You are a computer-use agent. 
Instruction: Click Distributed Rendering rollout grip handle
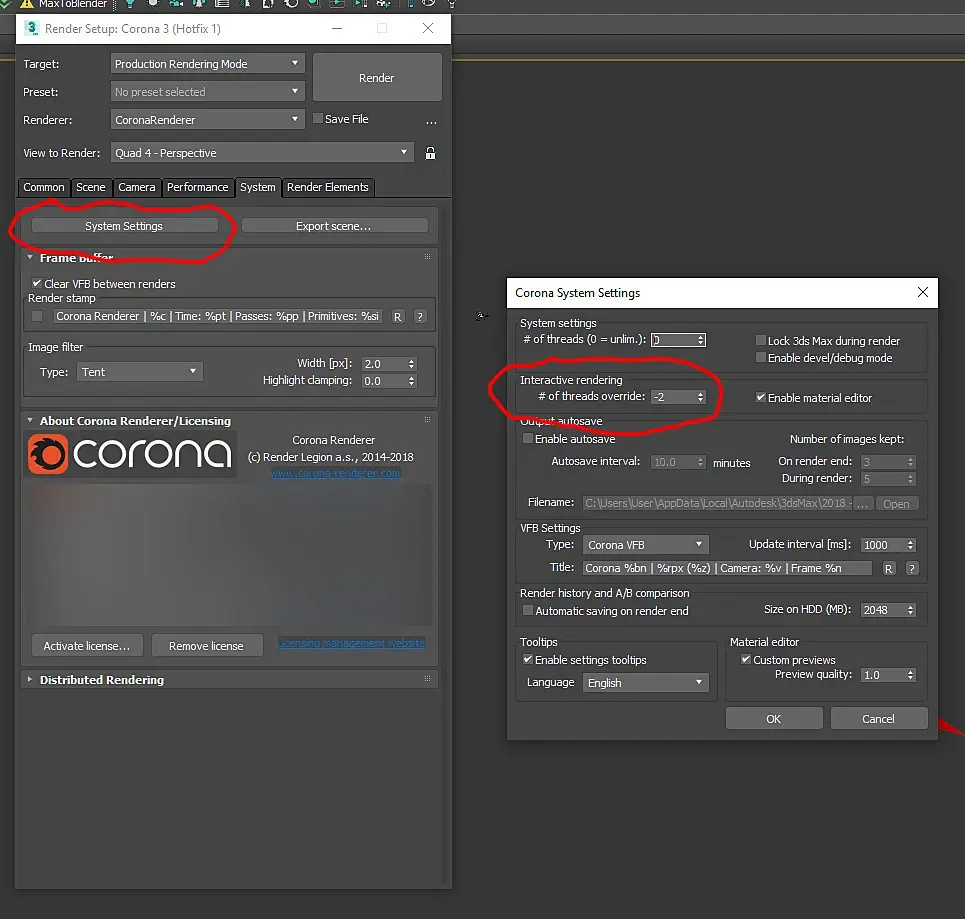pyautogui.click(x=427, y=679)
